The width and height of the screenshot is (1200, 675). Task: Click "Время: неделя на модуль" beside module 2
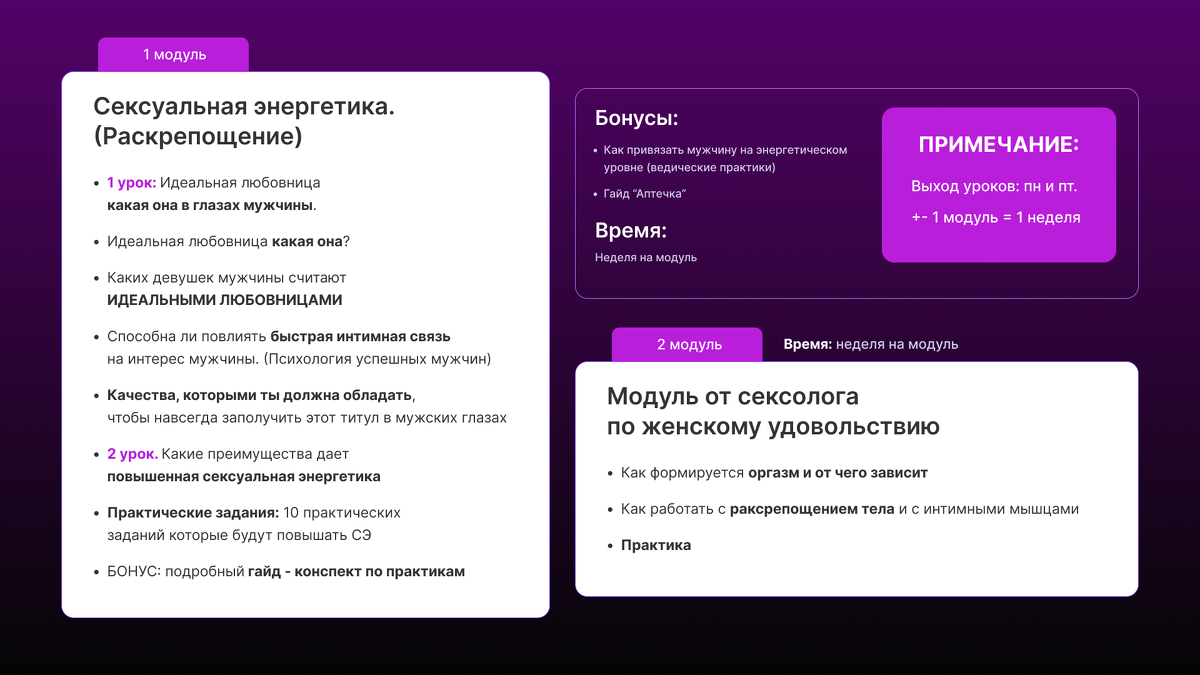870,345
